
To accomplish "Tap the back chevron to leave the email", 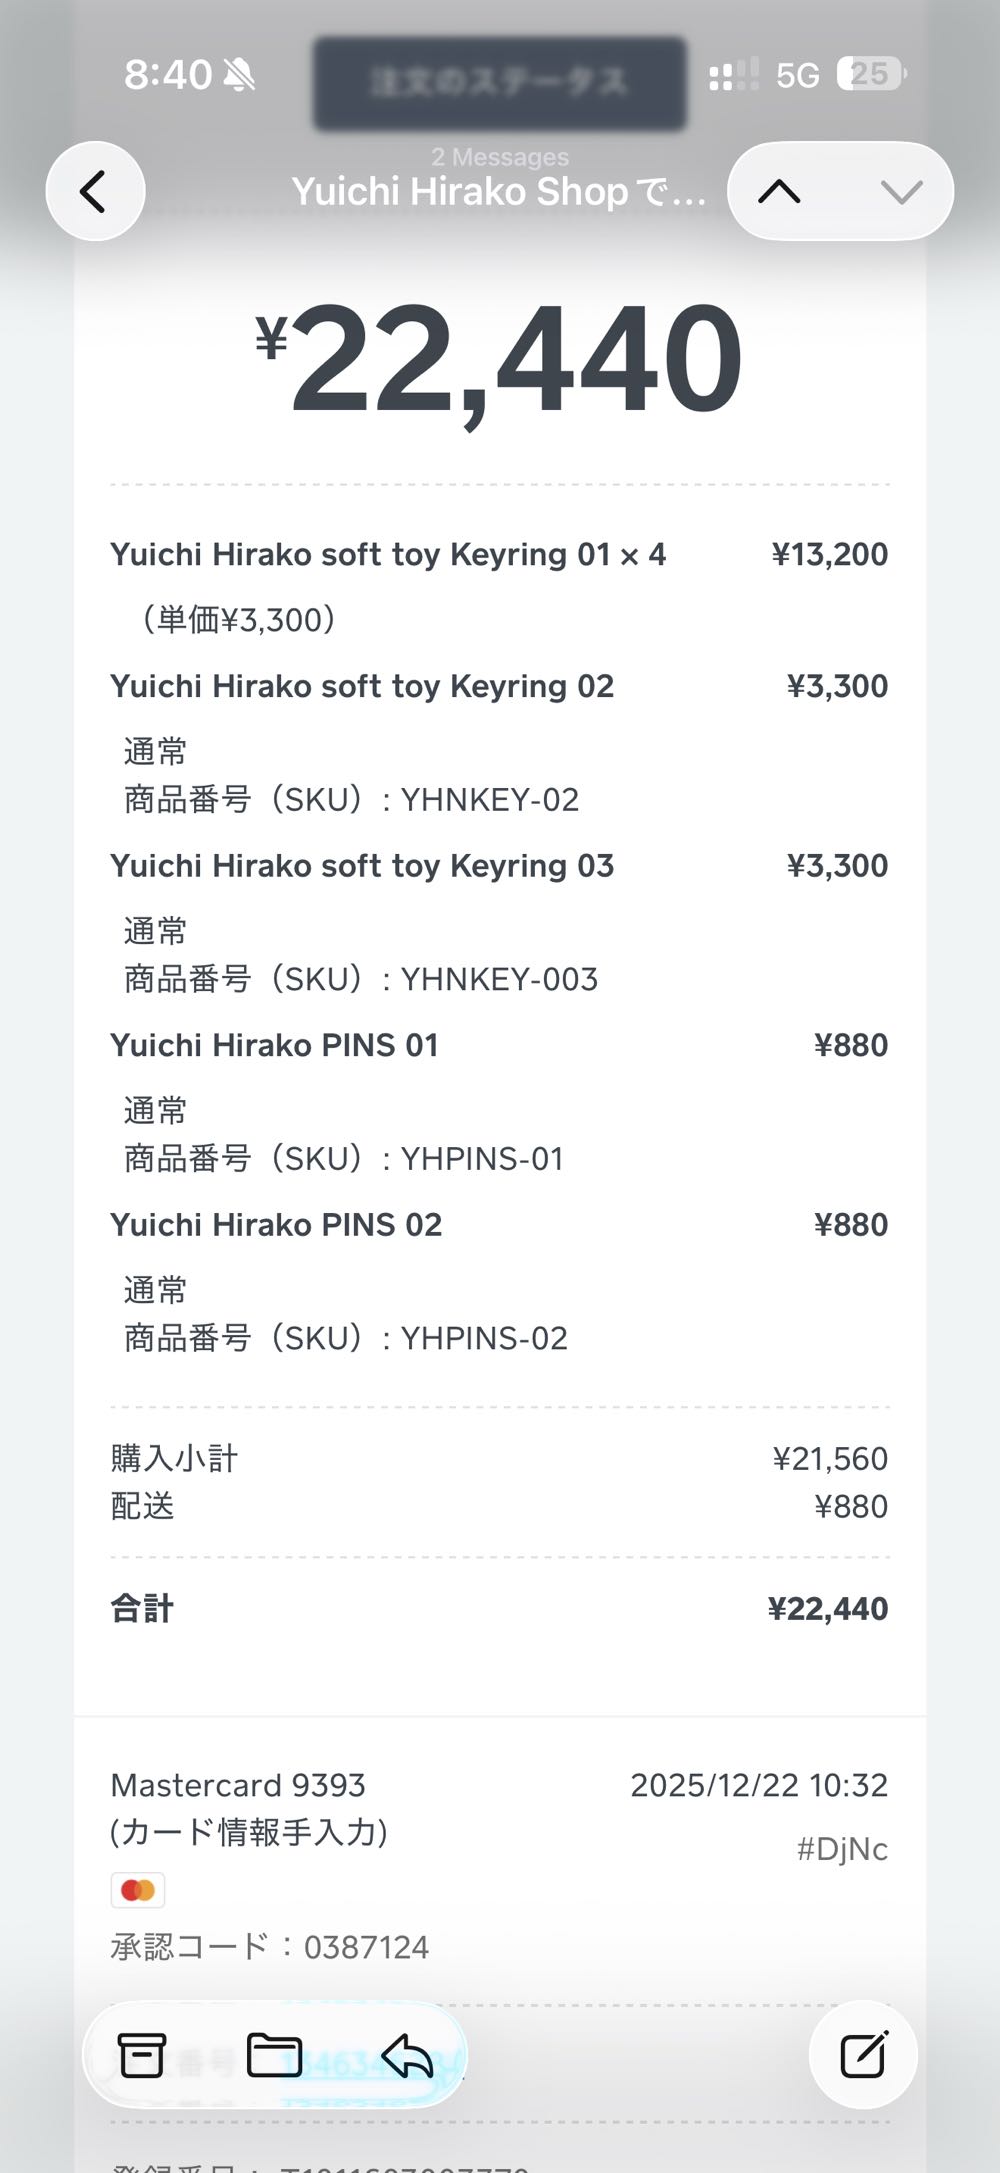I will coord(95,191).
